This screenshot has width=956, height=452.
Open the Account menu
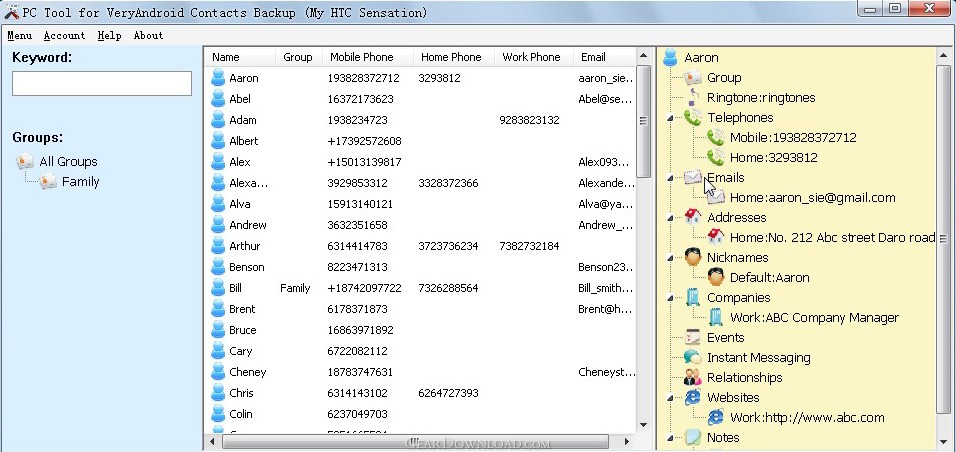(x=65, y=35)
